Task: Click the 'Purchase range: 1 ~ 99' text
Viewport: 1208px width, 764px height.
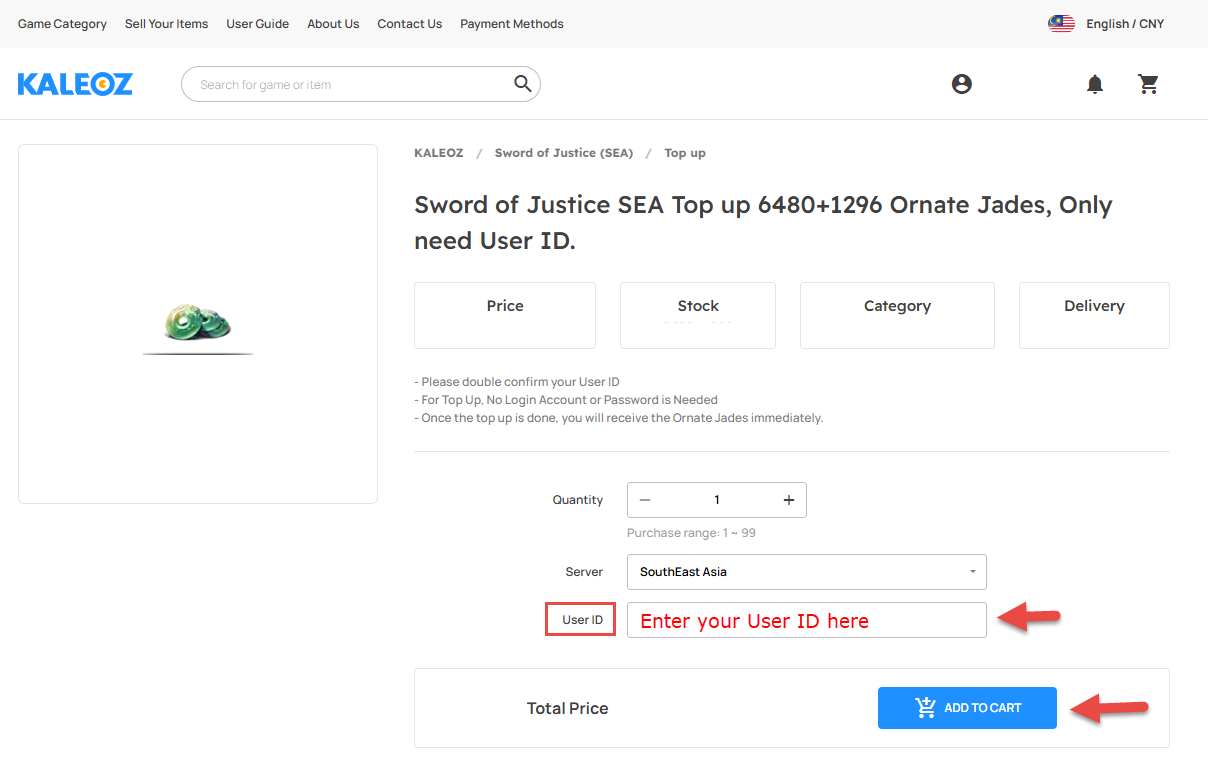Action: [x=691, y=533]
